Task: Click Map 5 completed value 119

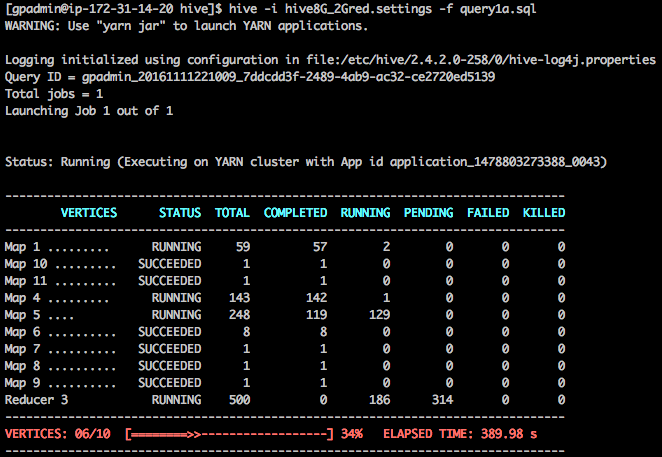Action: pos(317,315)
